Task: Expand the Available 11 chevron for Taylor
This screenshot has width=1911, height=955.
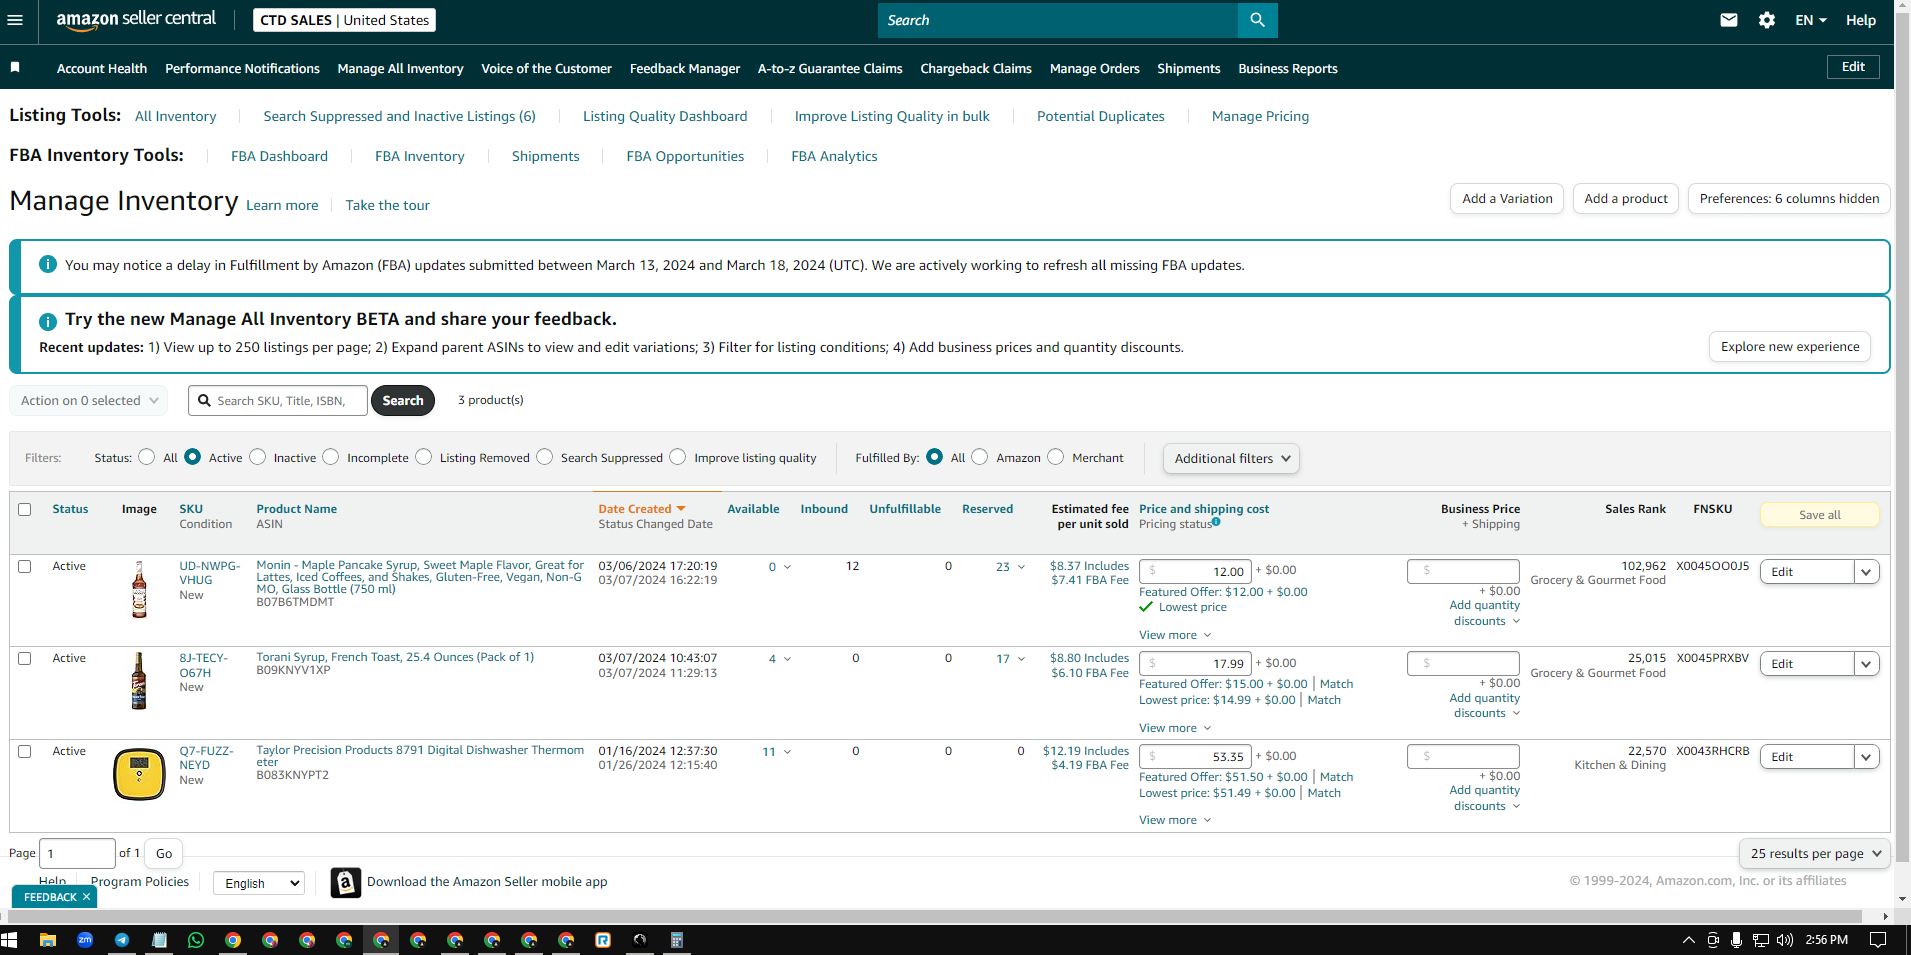Action: point(787,752)
